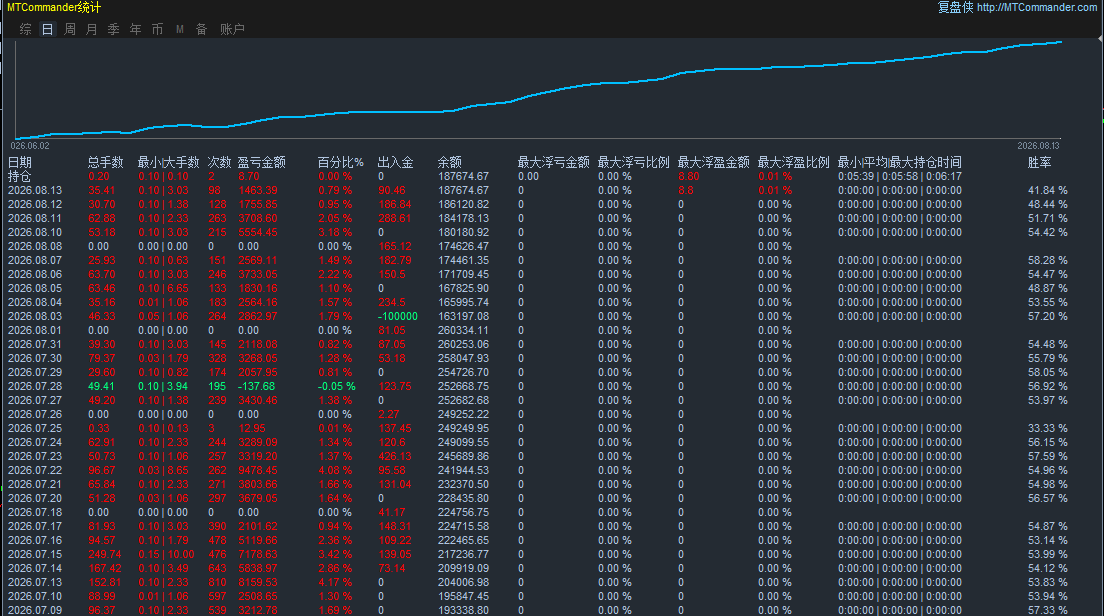Click the 胜率 column header
The image size is (1104, 616).
click(1039, 162)
